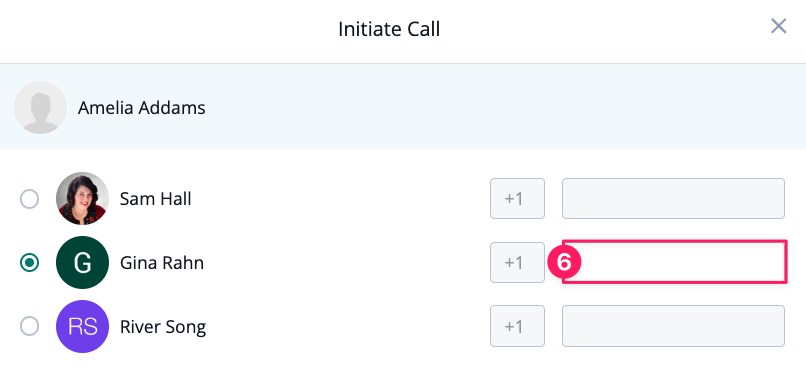
Task: Open the +1 country code for Gina Rahn
Action: (517, 263)
